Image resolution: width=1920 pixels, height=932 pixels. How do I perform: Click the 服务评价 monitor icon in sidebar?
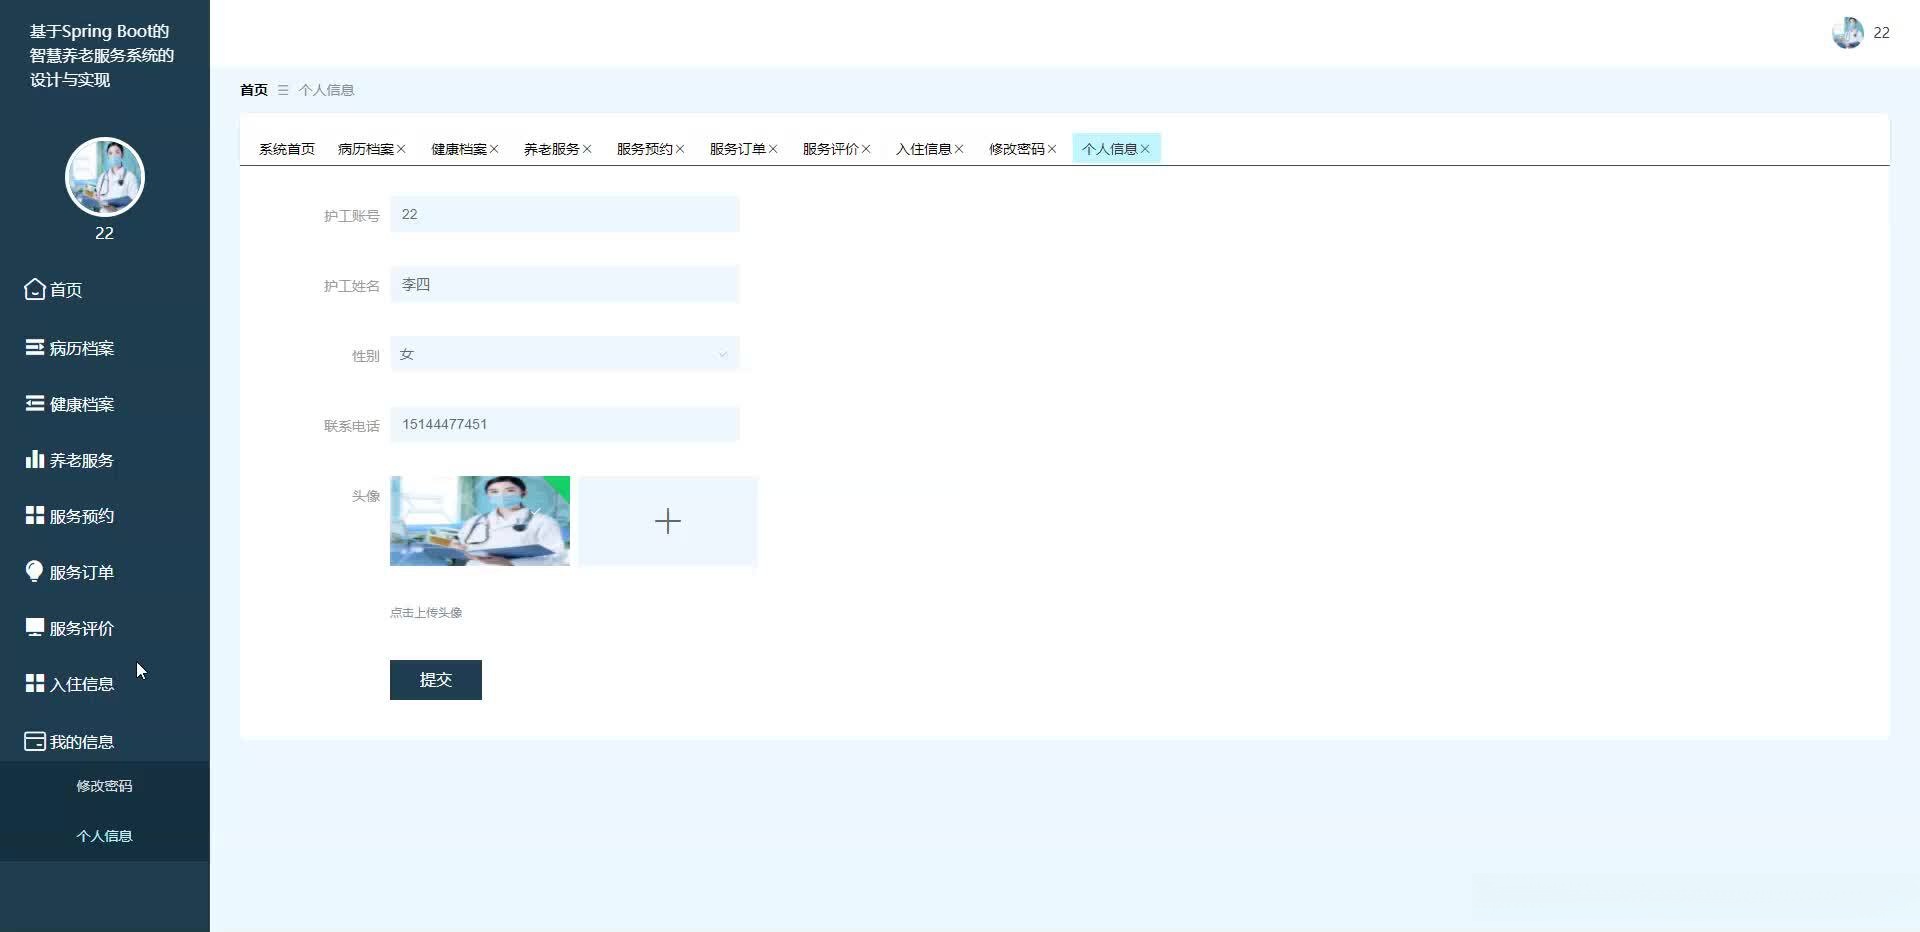35,627
